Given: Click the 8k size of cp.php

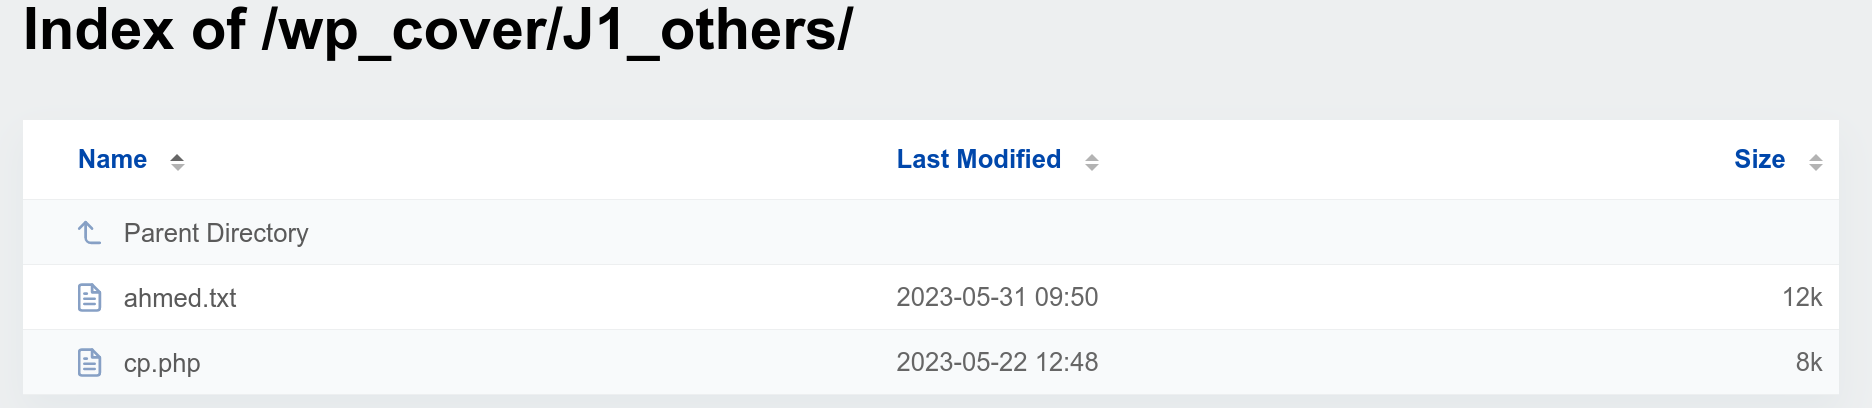Looking at the screenshot, I should coord(1809,362).
